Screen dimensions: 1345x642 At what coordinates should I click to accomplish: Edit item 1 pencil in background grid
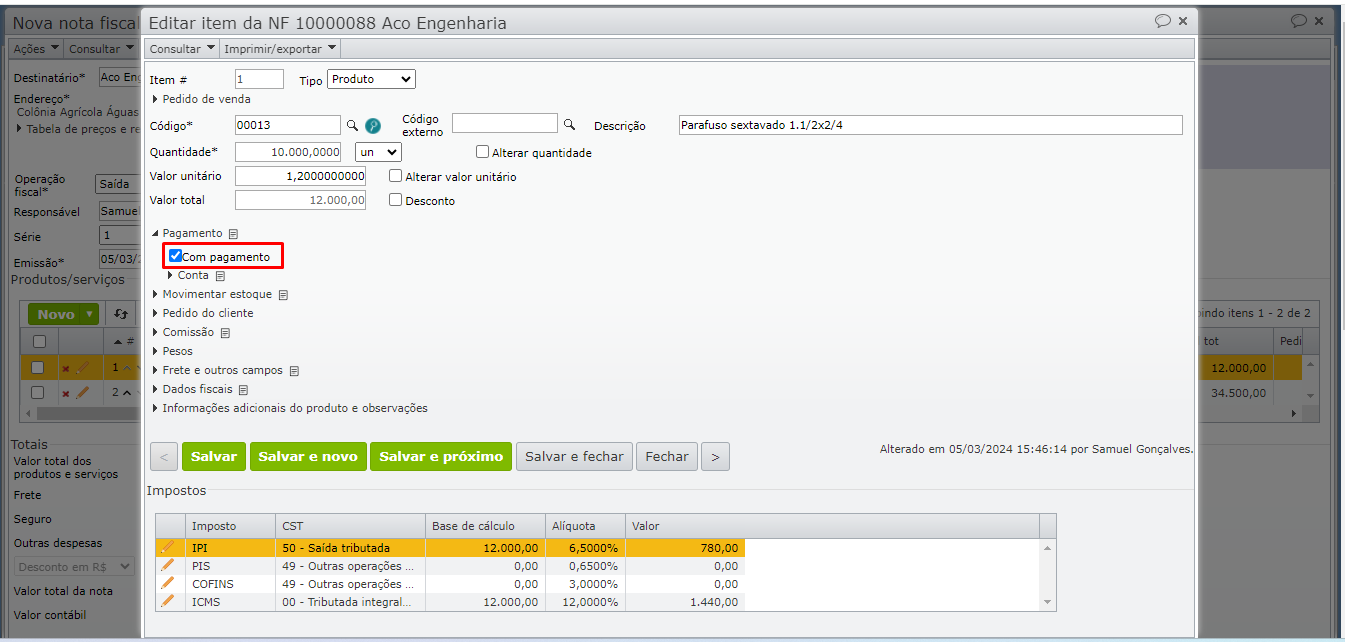[84, 367]
